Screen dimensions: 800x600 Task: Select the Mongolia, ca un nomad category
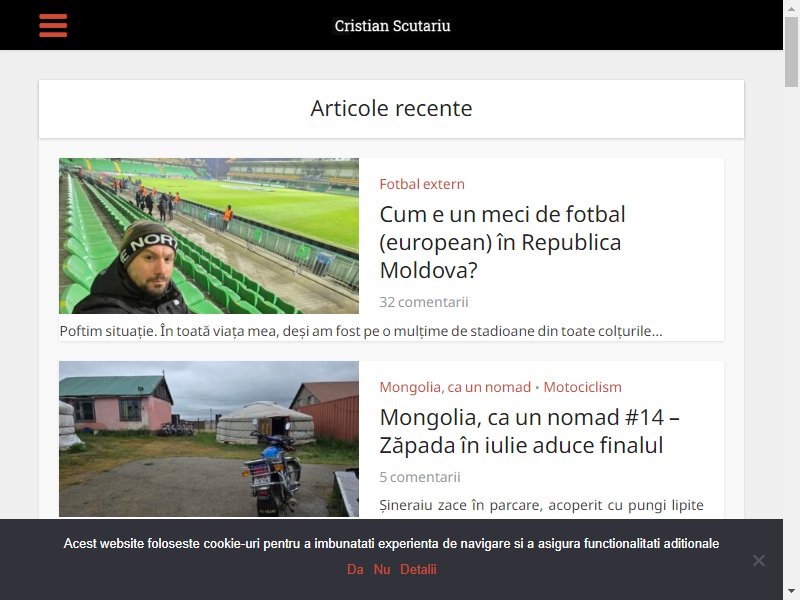pos(455,387)
